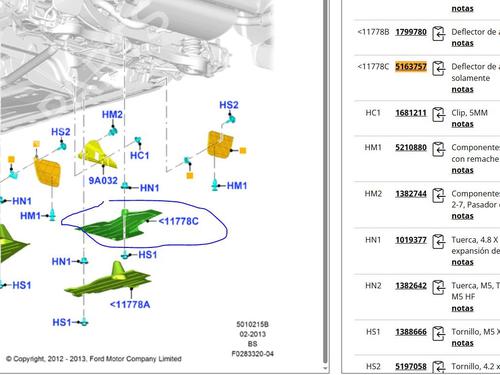Select the <11778A callout label
Screen dimensions: 500x375
pos(130,304)
